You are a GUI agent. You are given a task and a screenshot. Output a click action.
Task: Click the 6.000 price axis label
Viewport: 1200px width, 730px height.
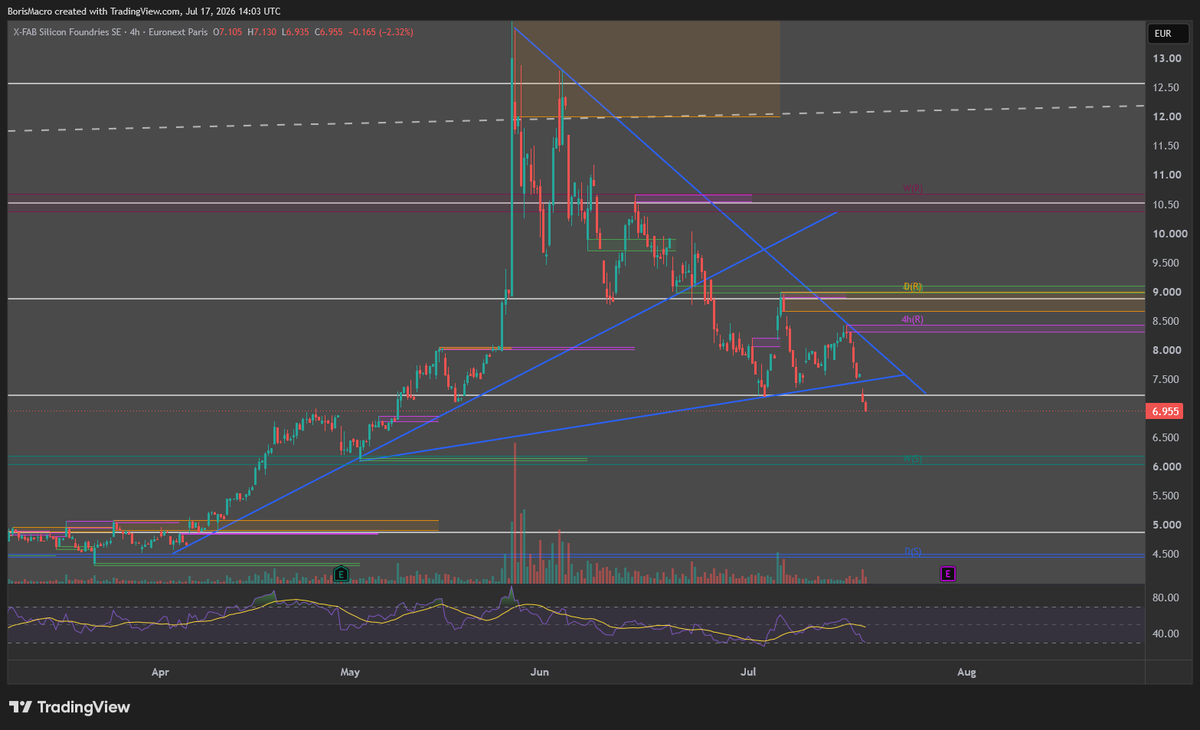pyautogui.click(x=1168, y=467)
